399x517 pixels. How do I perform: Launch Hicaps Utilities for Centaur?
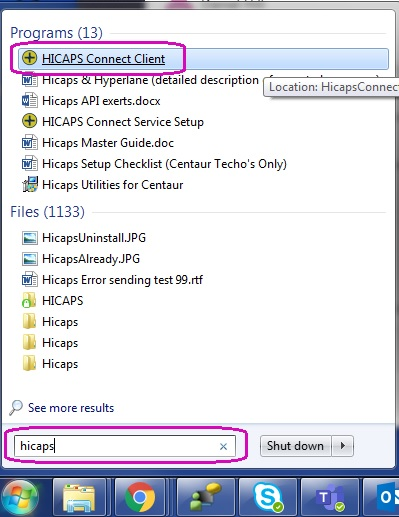coord(112,185)
